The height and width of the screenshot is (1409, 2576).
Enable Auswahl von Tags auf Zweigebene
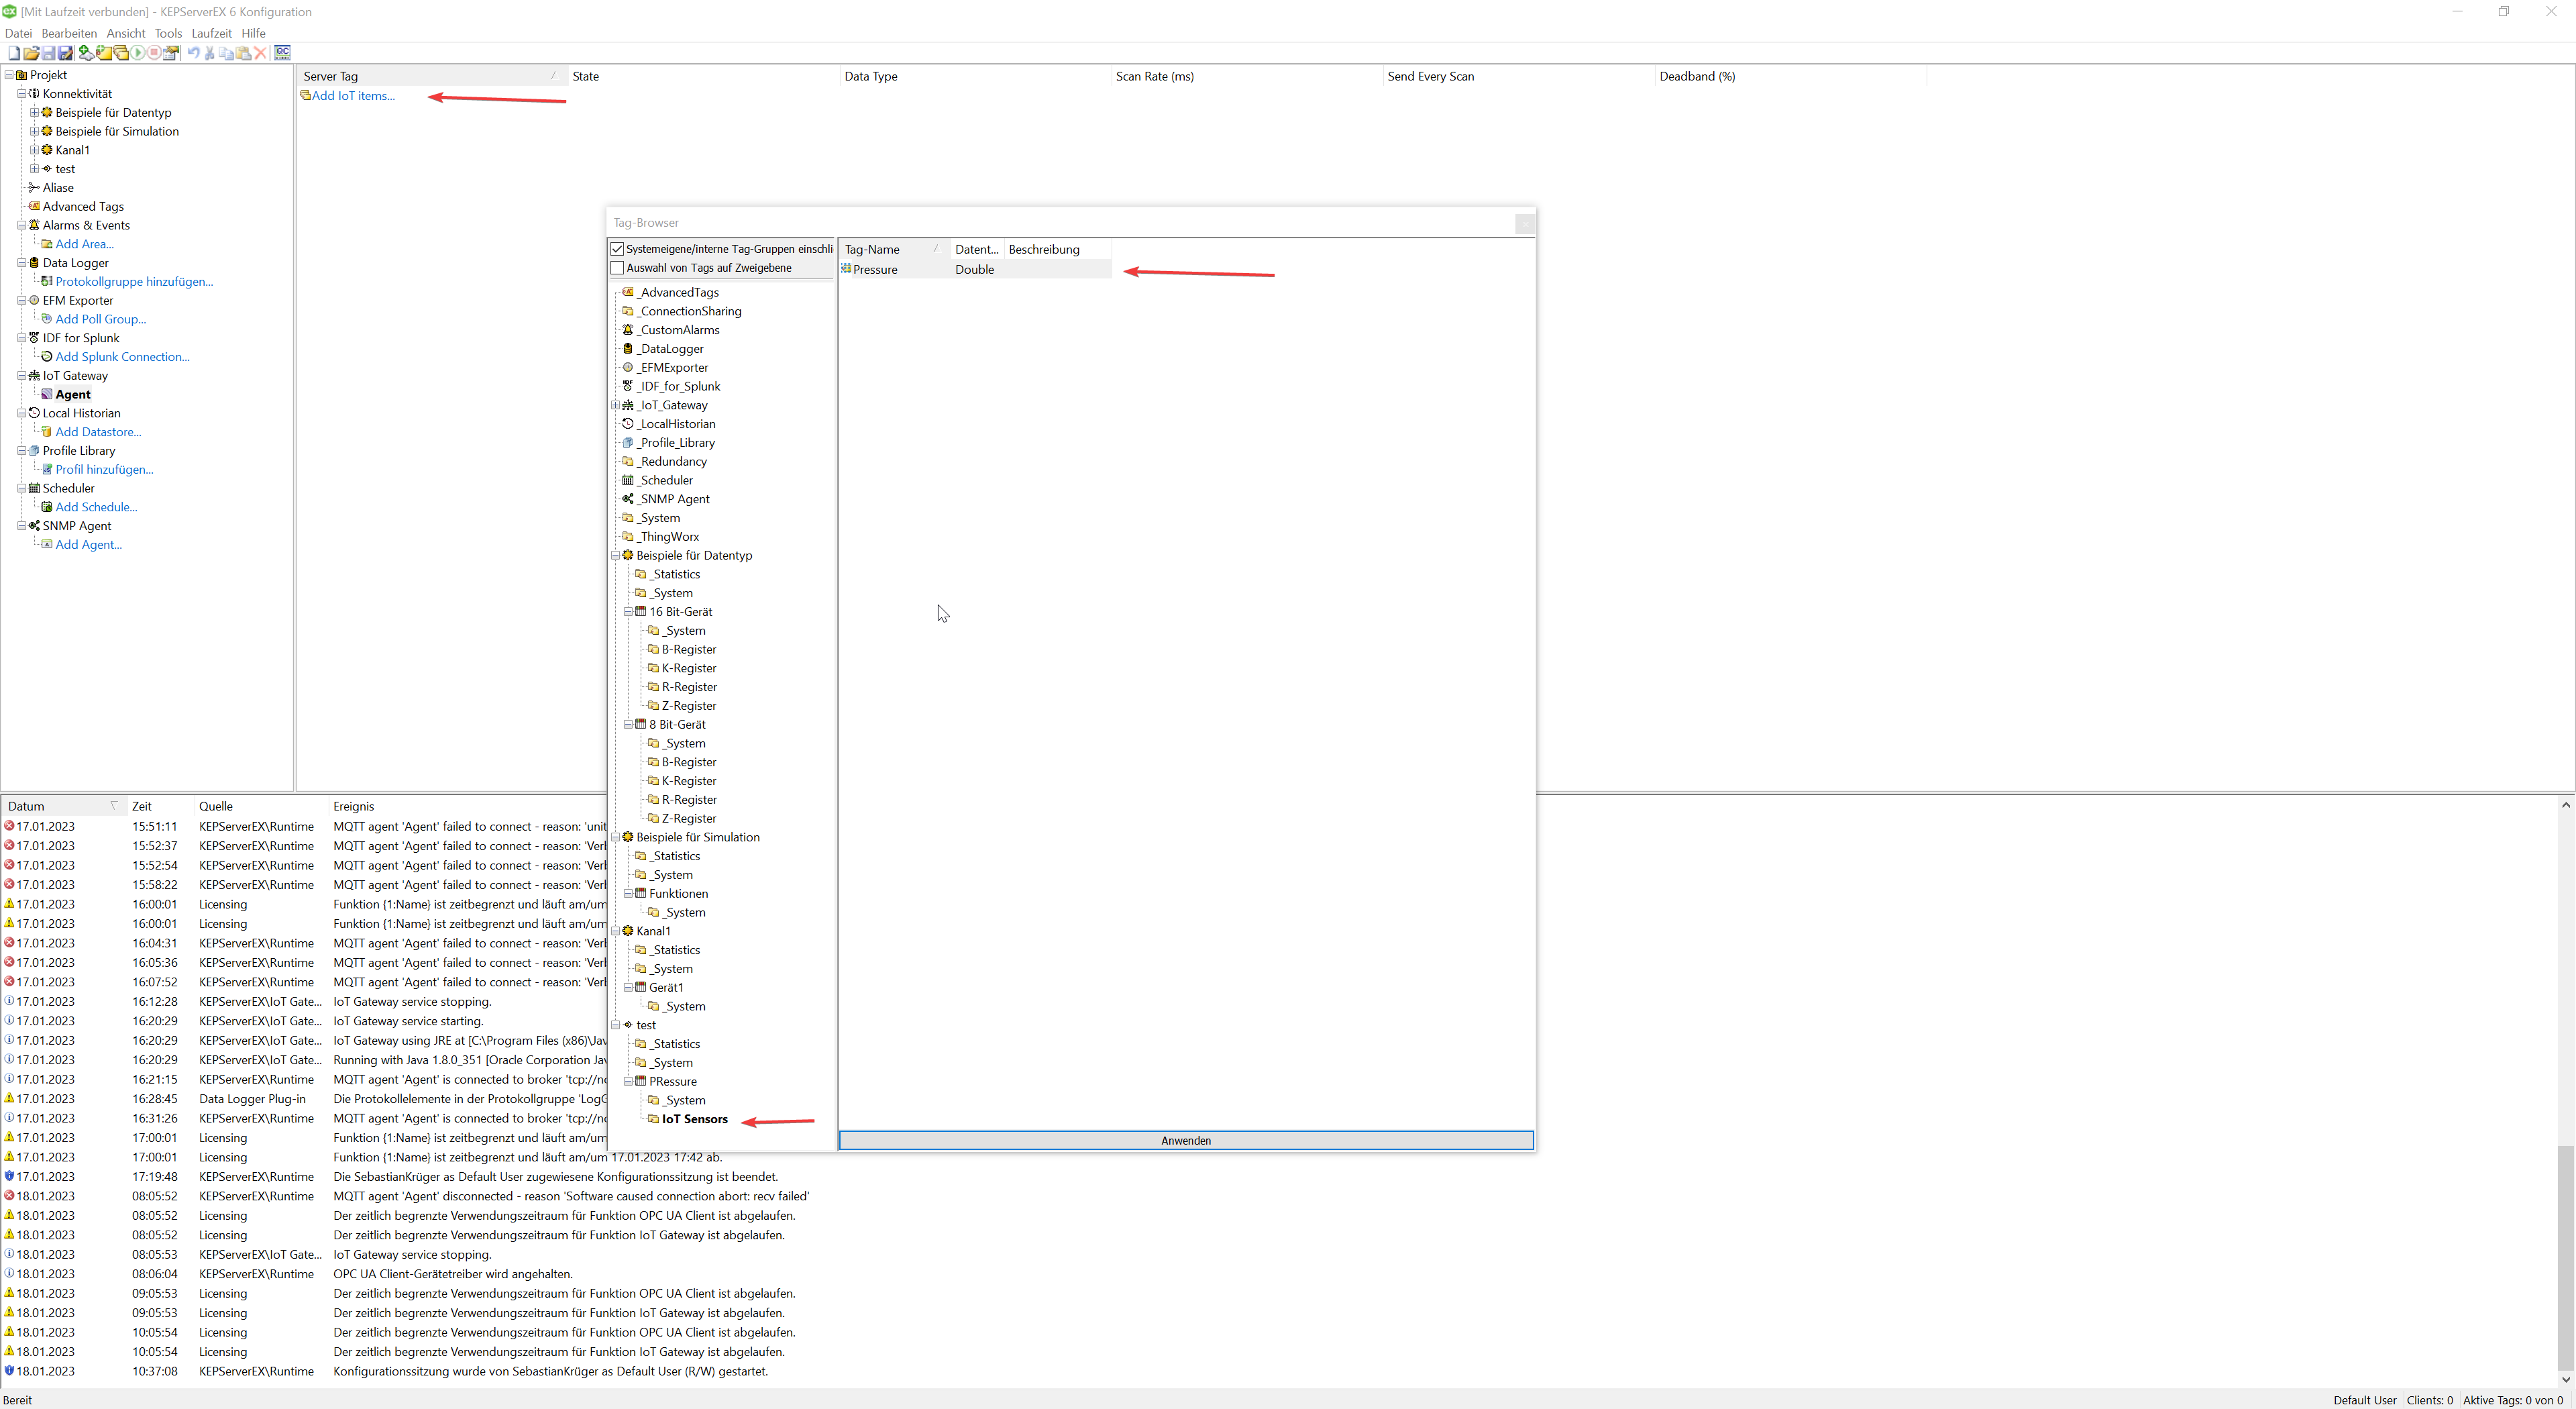pos(617,268)
